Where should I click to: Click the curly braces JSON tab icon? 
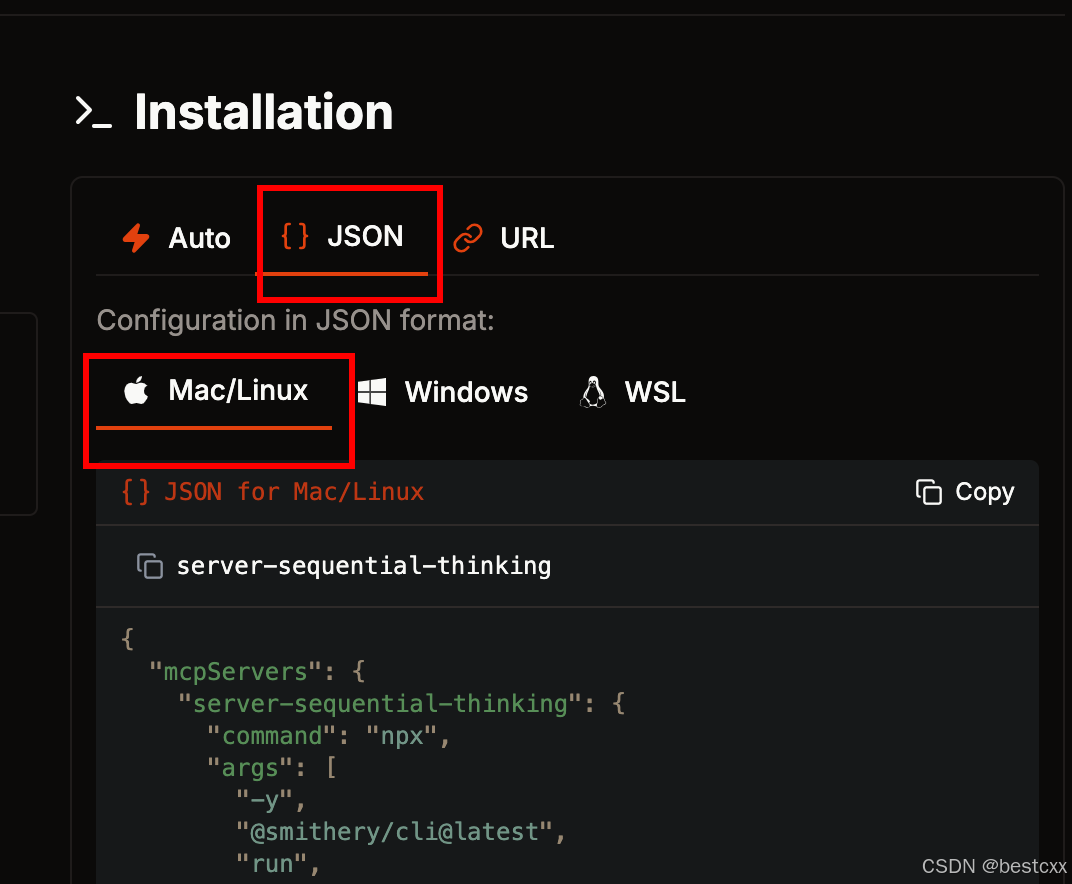295,237
